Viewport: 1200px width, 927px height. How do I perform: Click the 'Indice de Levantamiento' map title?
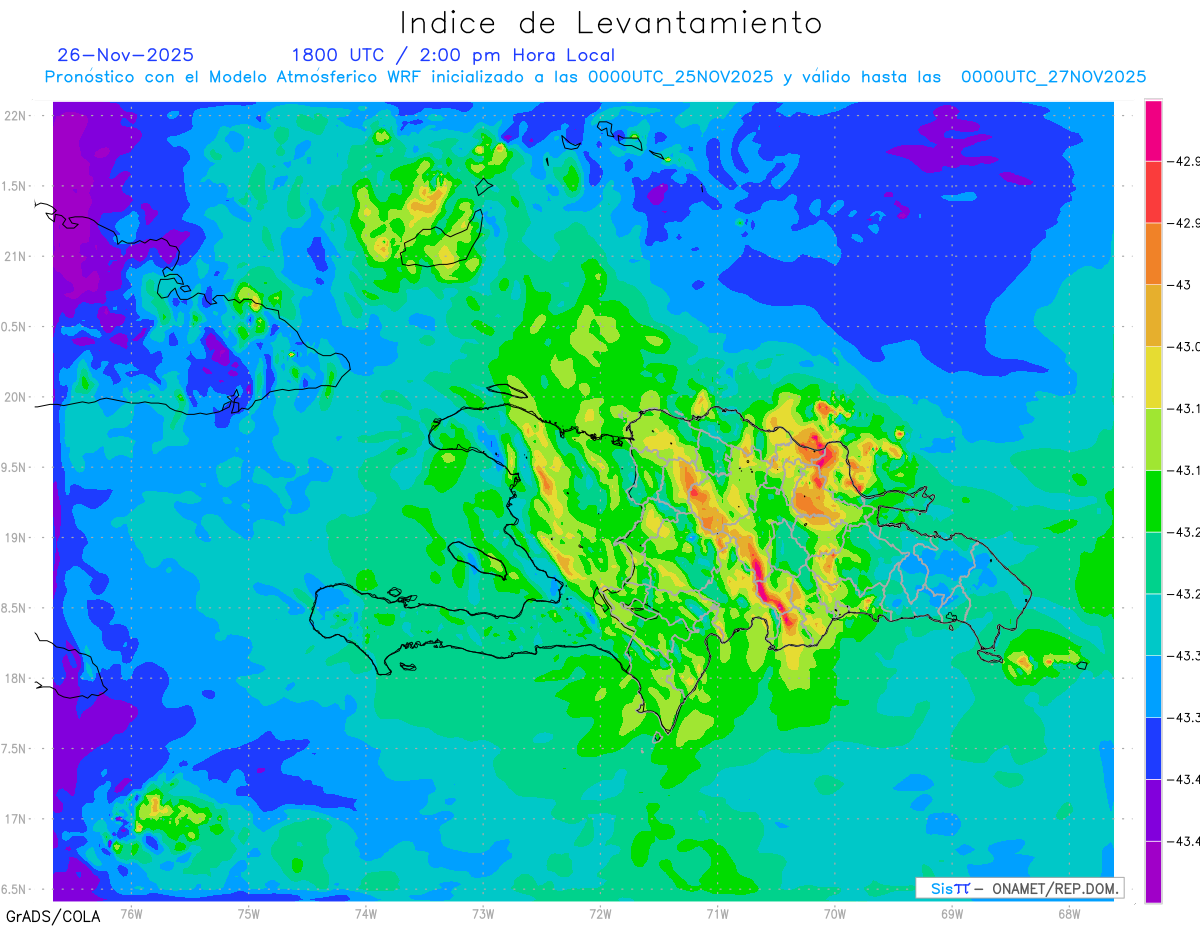pyautogui.click(x=611, y=22)
